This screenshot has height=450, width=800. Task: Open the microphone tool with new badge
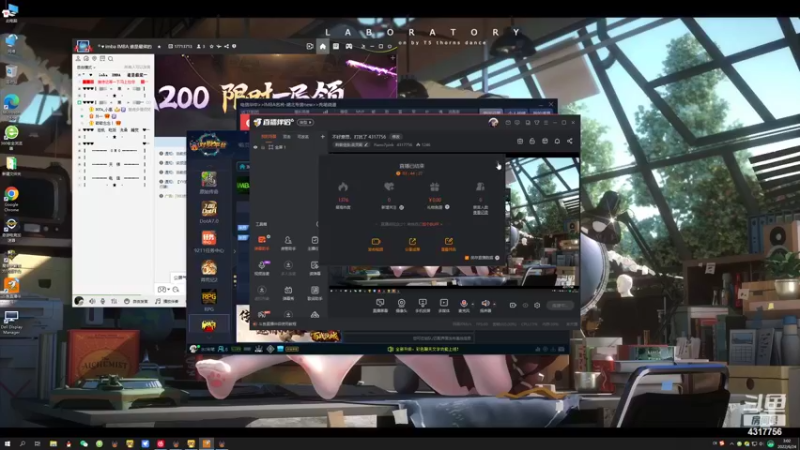click(x=262, y=266)
